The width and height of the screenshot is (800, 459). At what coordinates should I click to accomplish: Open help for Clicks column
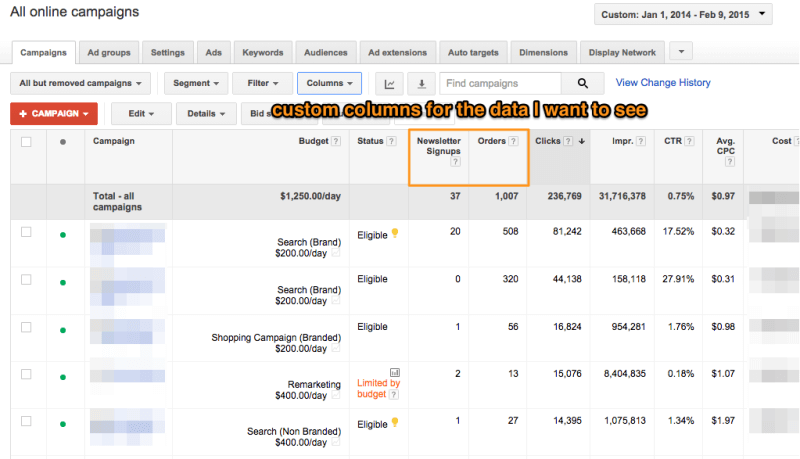tap(568, 141)
